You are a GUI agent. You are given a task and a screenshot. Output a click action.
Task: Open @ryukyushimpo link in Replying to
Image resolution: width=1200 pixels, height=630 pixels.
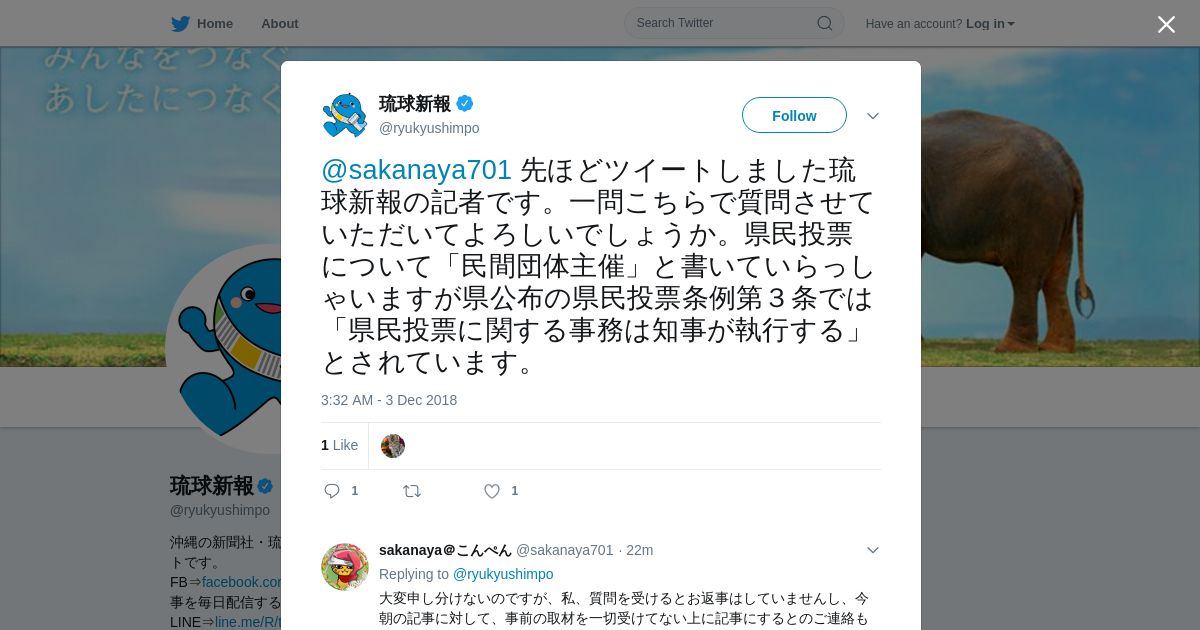tap(503, 574)
